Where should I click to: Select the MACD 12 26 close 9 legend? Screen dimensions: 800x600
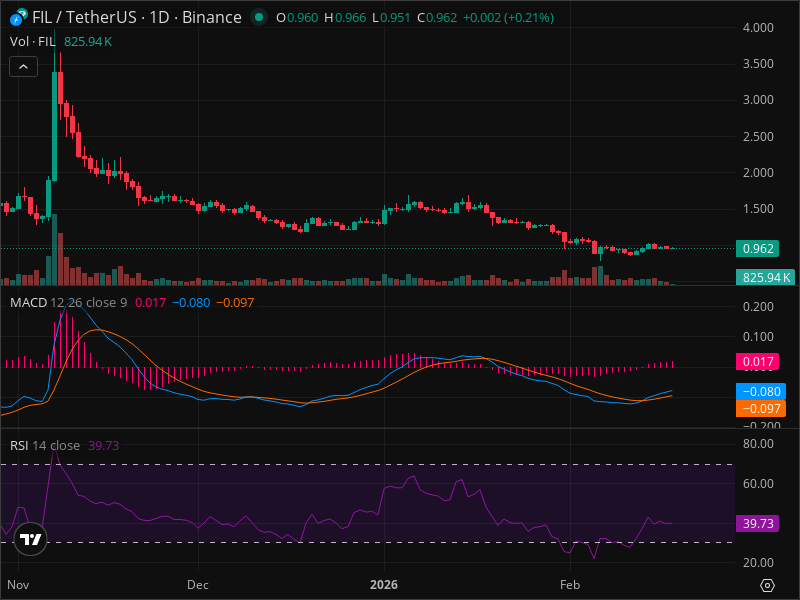[68, 303]
